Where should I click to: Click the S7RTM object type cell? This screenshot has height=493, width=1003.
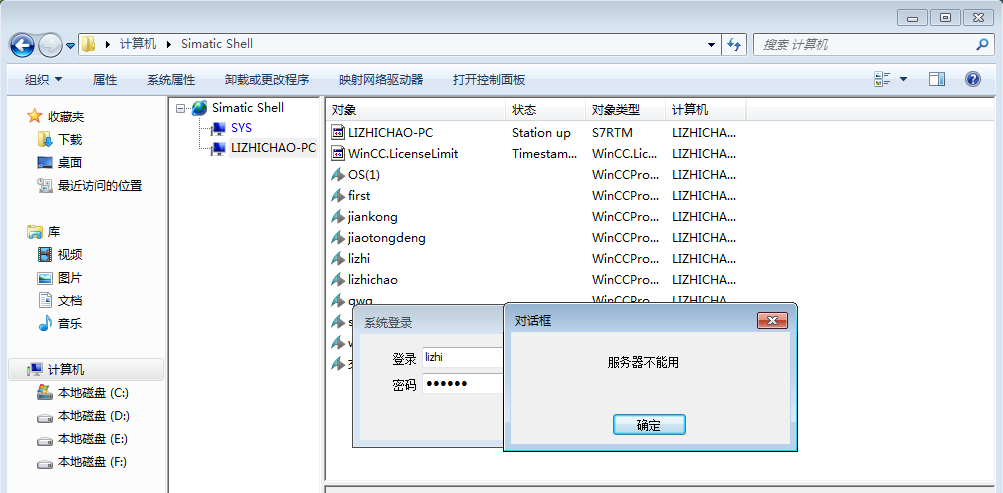click(613, 133)
